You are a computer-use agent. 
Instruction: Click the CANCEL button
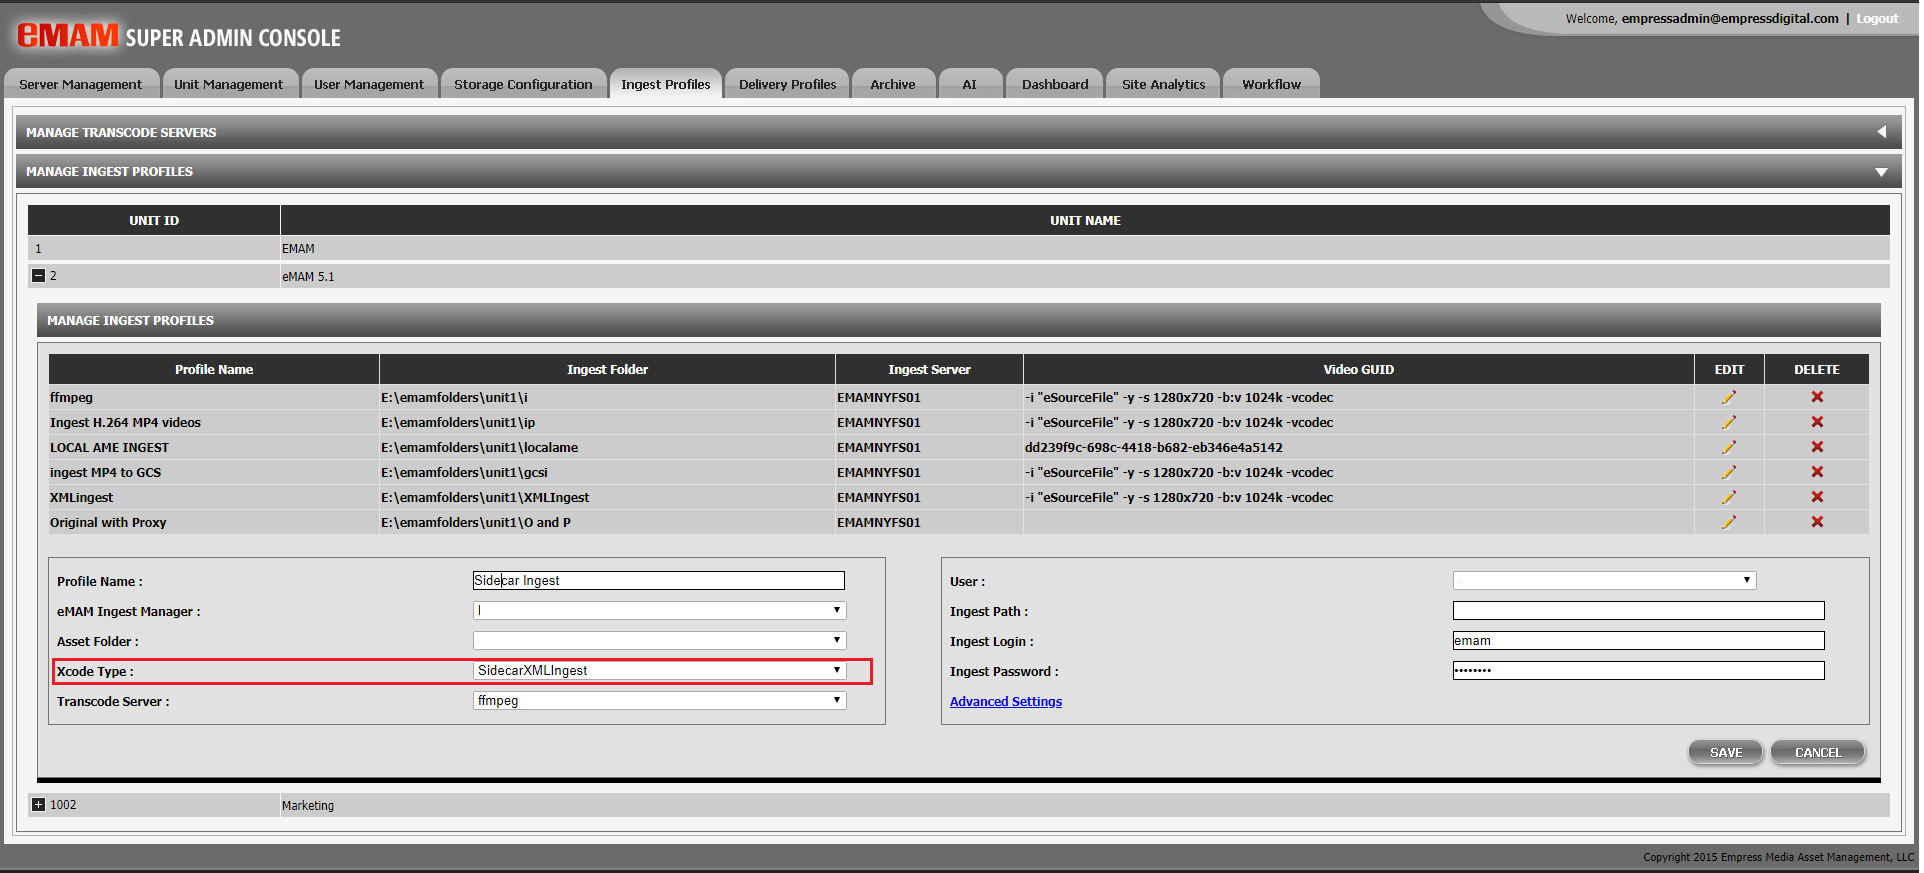pos(1818,752)
